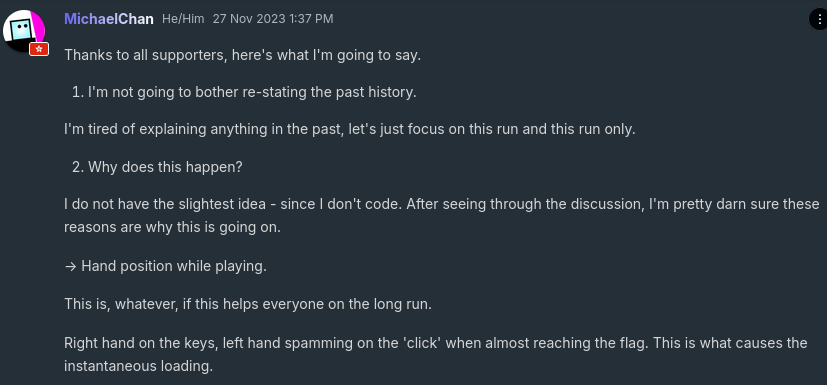
Task: Click the paragraph 'I'm tired of explaining anything'
Action: [x=350, y=129]
